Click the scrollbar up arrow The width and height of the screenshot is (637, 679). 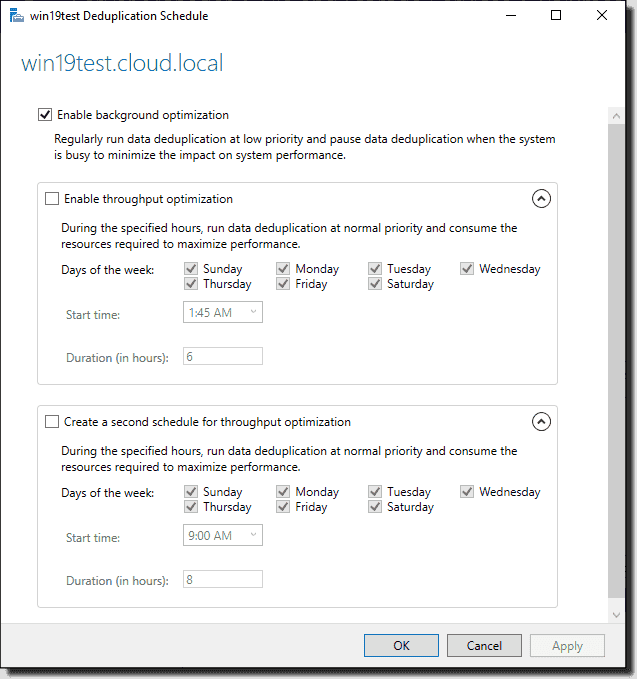pos(616,116)
